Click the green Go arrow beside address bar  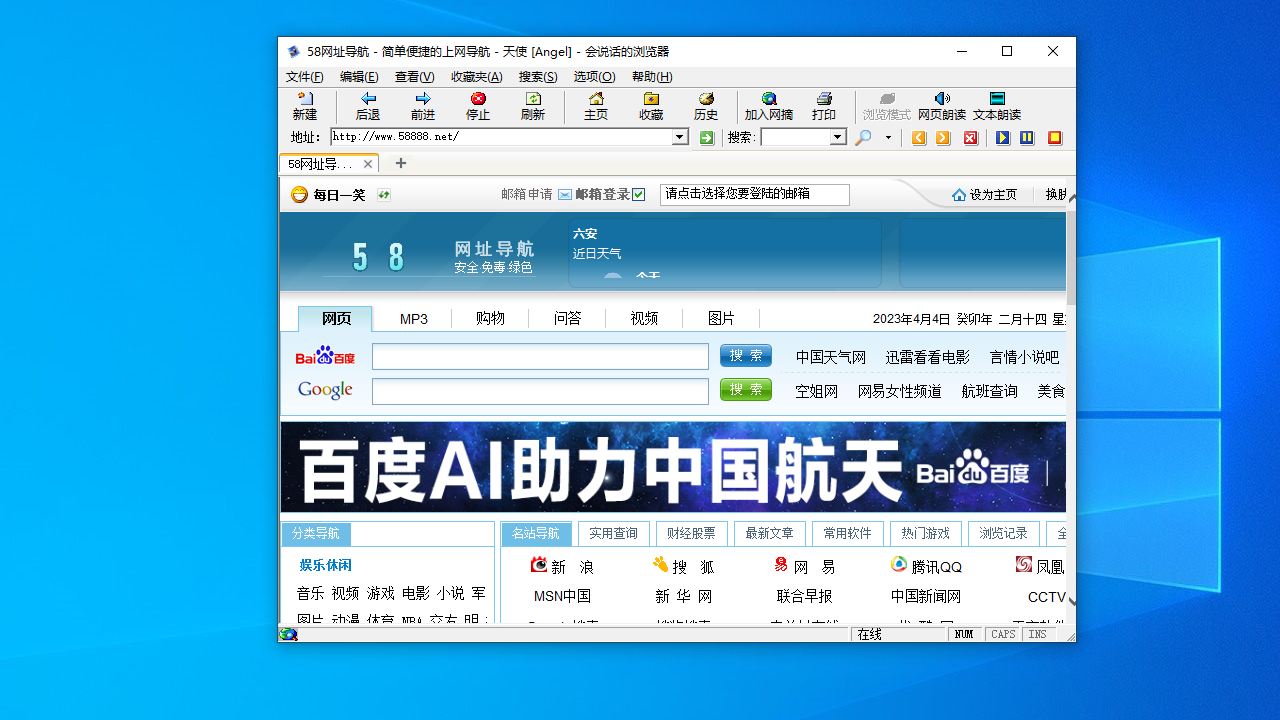tap(706, 137)
